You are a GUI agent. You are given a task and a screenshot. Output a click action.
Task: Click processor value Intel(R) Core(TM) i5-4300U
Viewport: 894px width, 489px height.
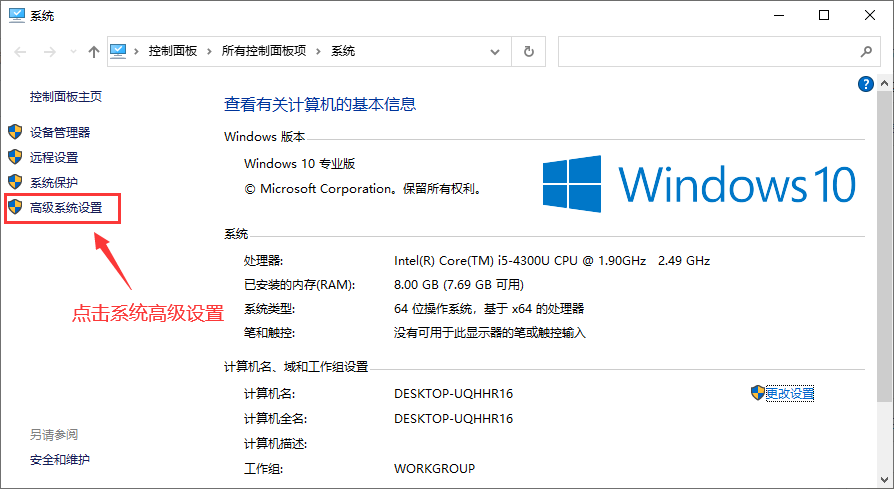coord(552,261)
